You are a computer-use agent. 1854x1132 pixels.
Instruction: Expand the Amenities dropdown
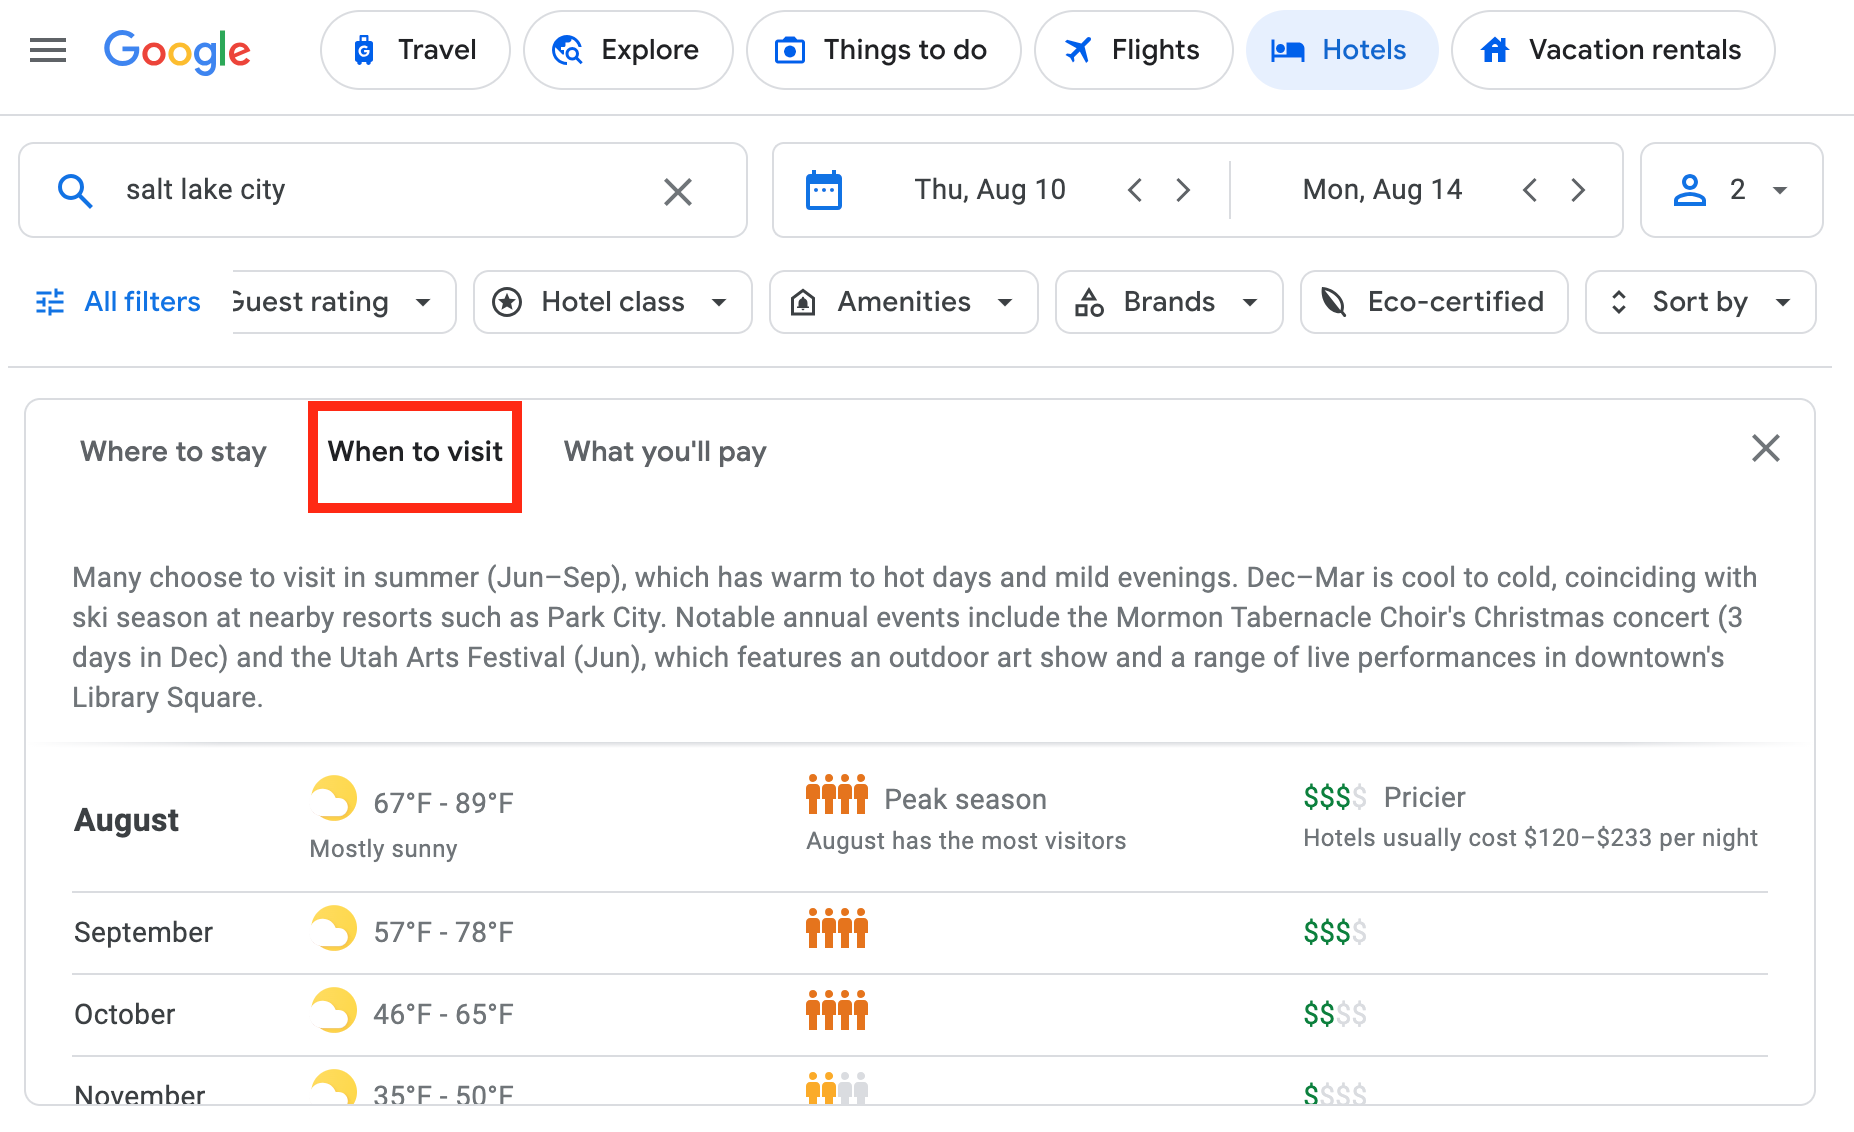click(x=903, y=302)
